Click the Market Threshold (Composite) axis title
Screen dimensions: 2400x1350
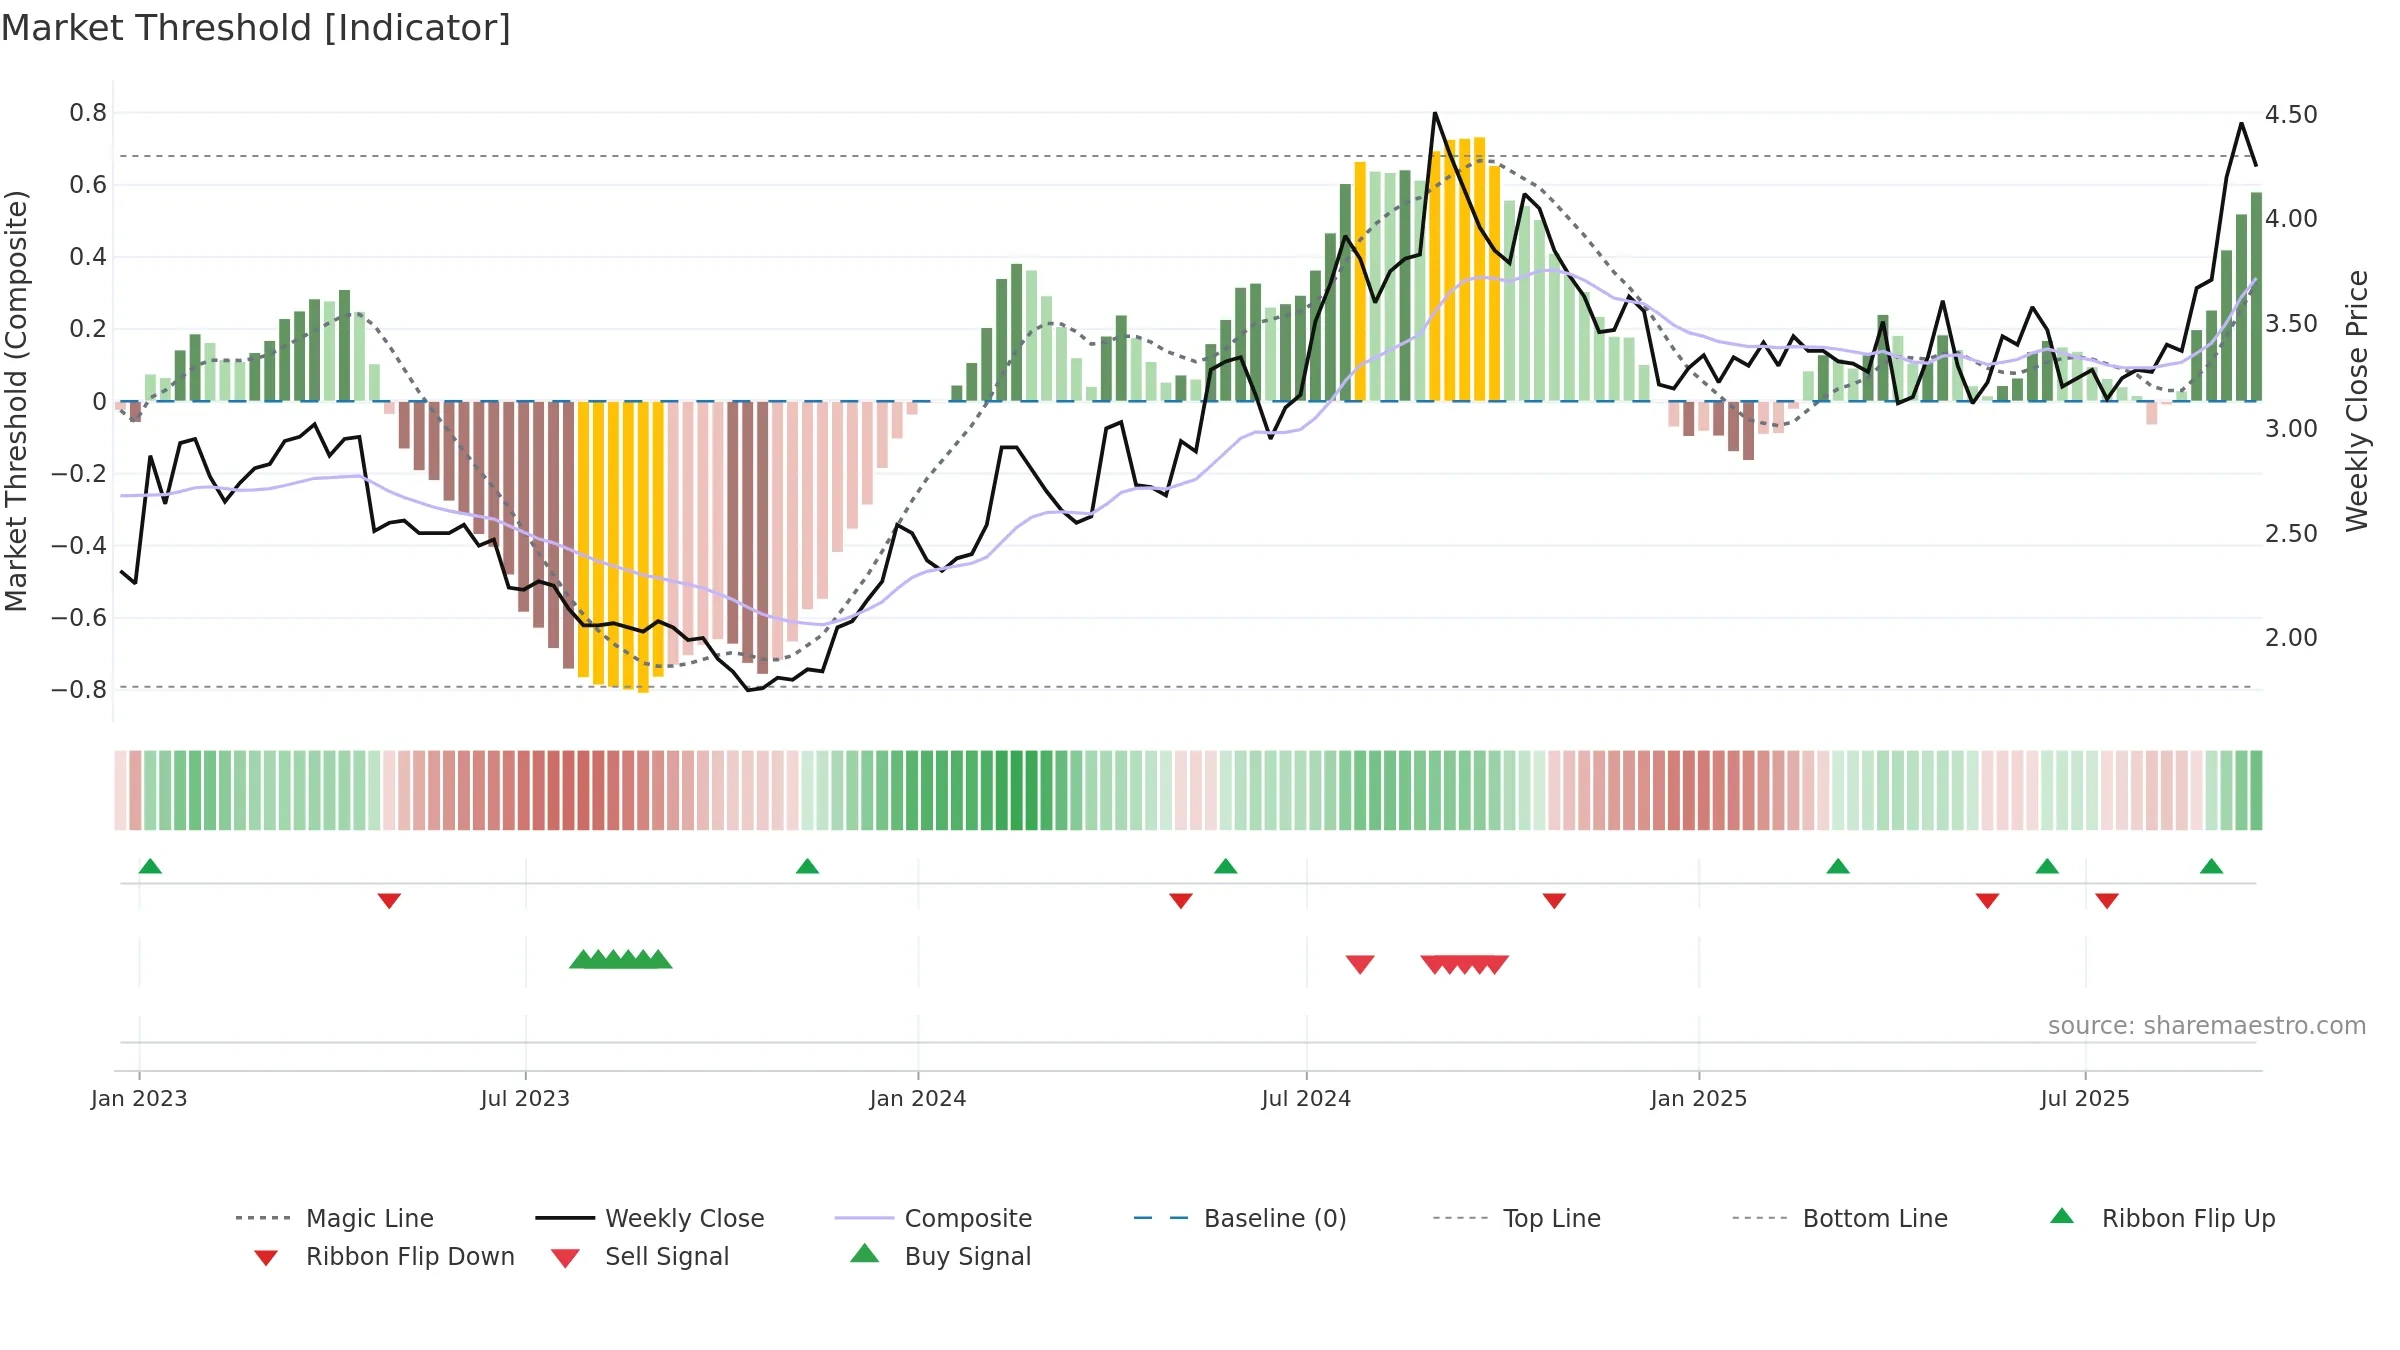pyautogui.click(x=17, y=401)
